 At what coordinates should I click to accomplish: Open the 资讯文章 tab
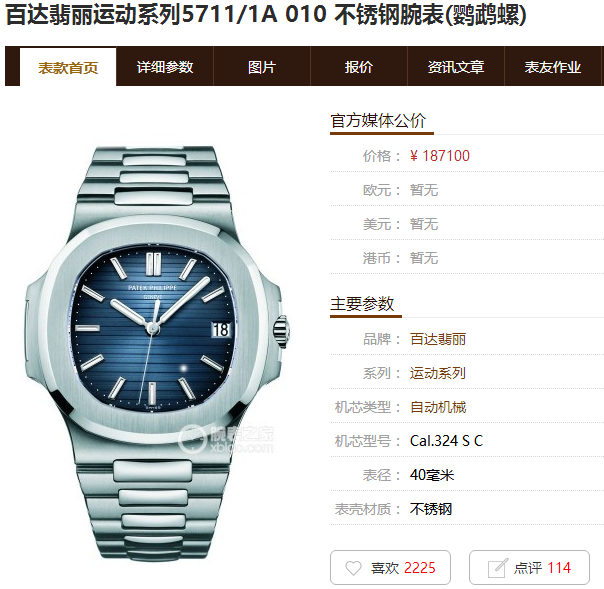(456, 67)
